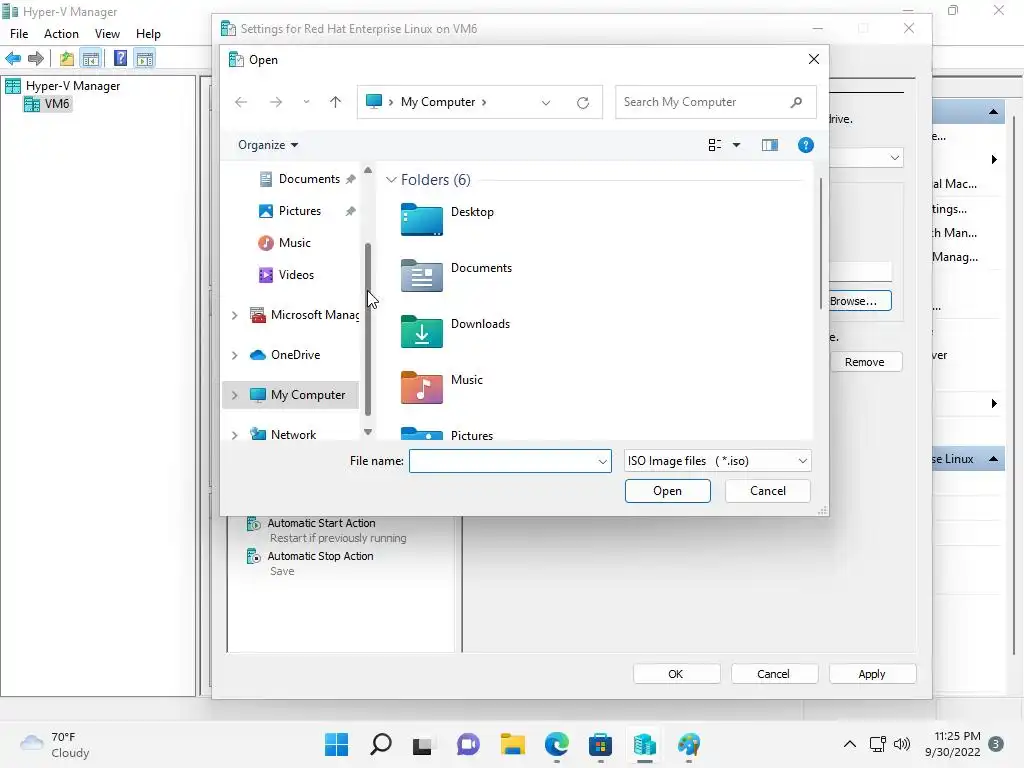Expand Microsoft Management node
This screenshot has height=768, width=1024.
click(234, 315)
